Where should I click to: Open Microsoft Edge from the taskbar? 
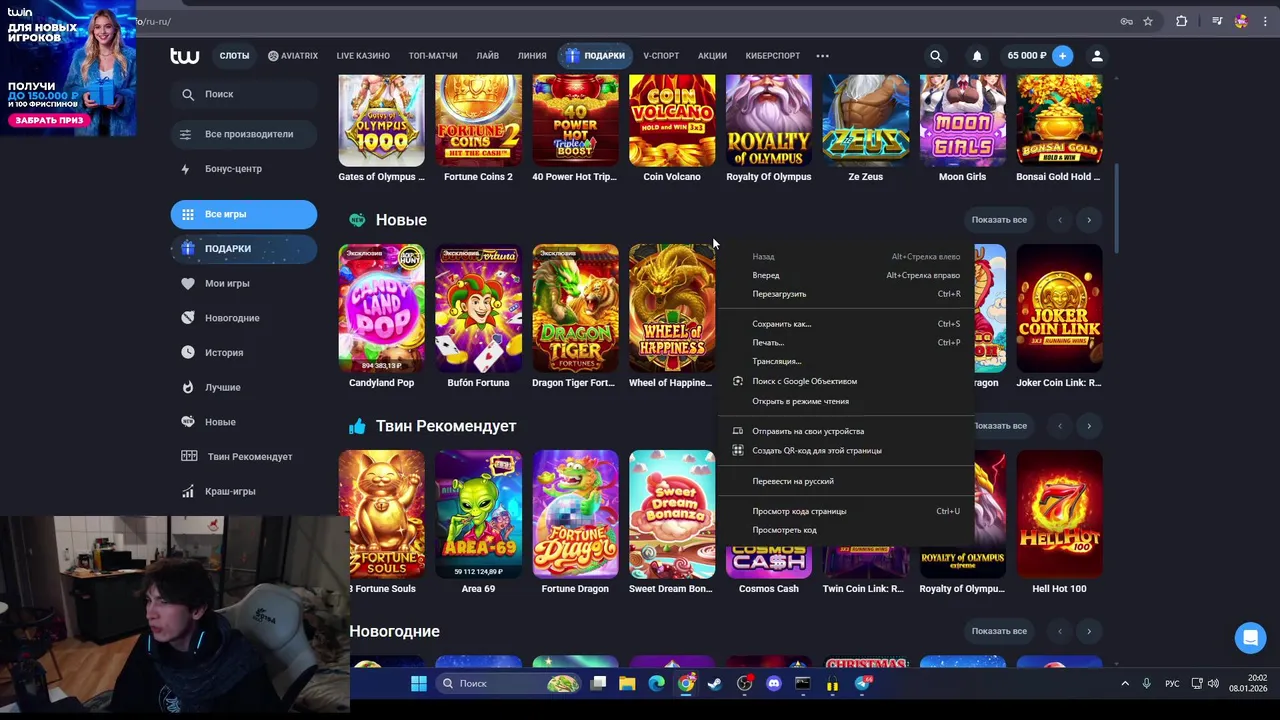click(x=657, y=683)
